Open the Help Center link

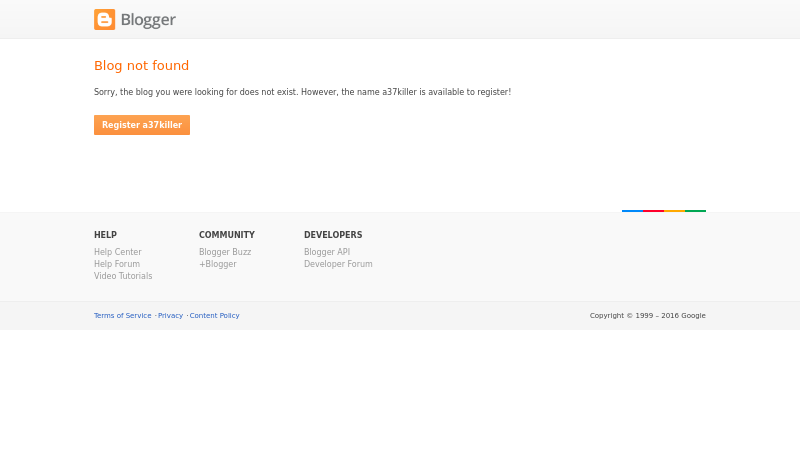118,252
